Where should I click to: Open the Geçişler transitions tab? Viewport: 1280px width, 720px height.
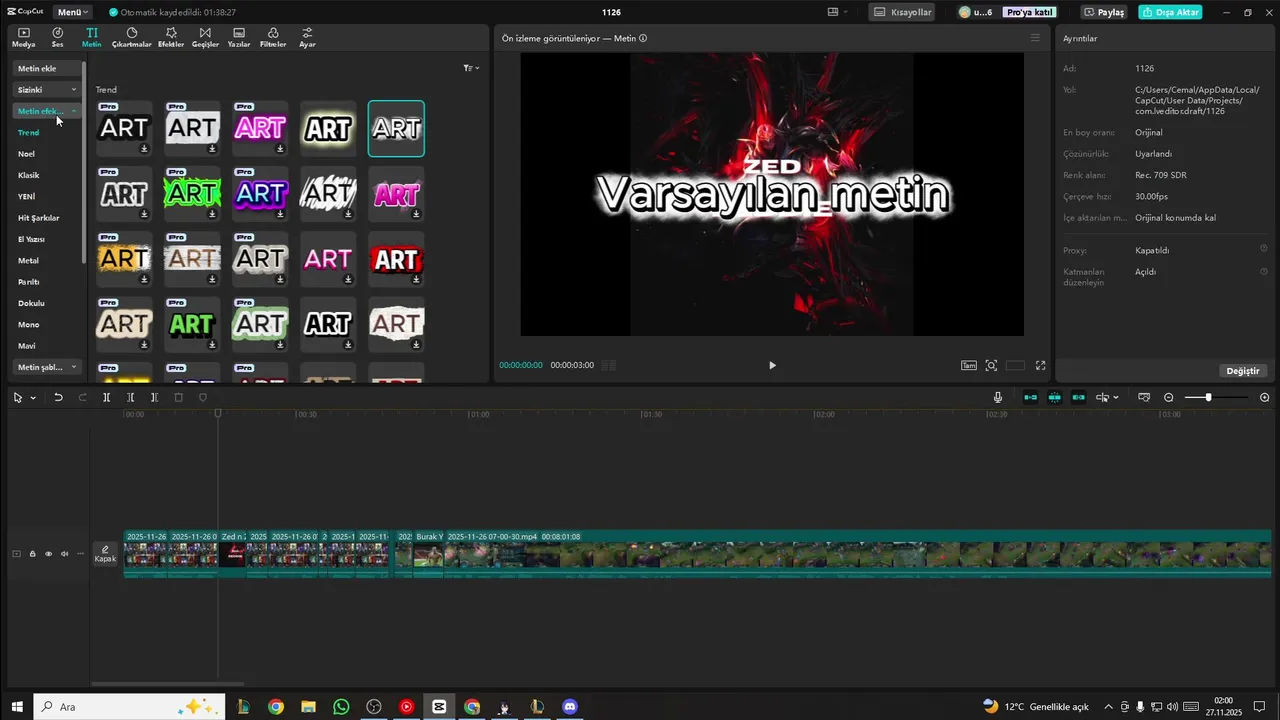205,38
